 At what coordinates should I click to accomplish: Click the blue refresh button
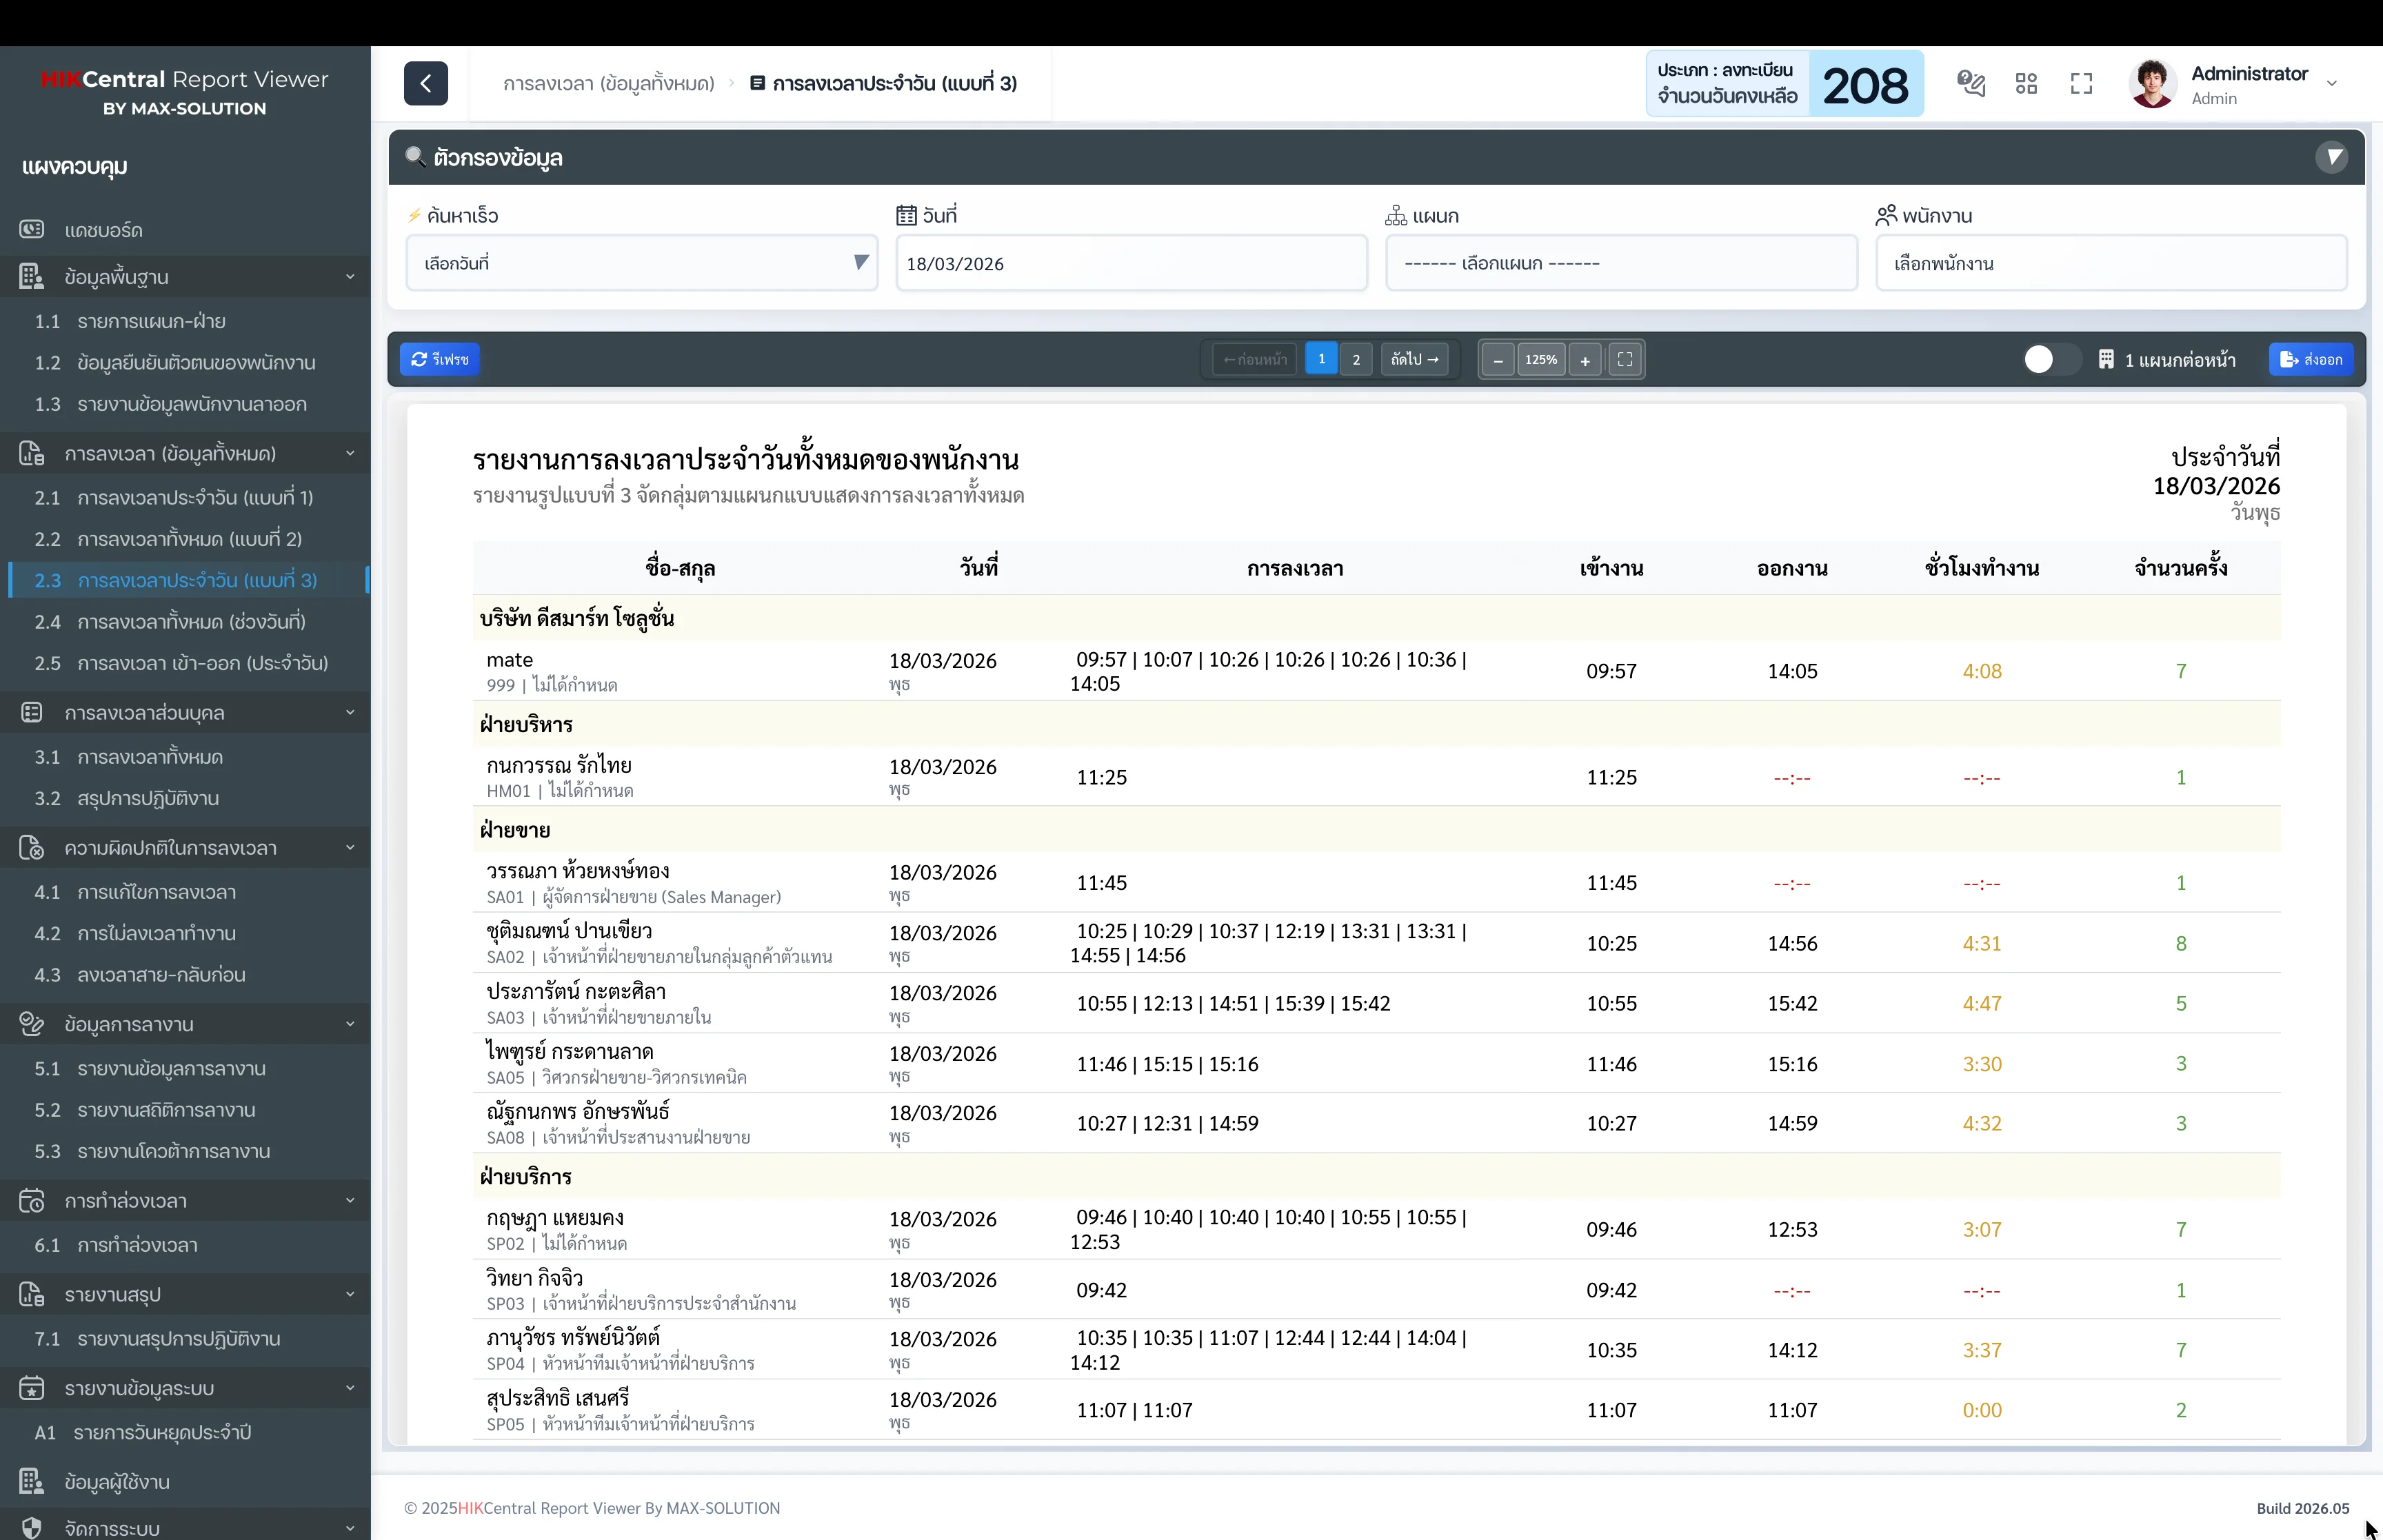tap(440, 360)
